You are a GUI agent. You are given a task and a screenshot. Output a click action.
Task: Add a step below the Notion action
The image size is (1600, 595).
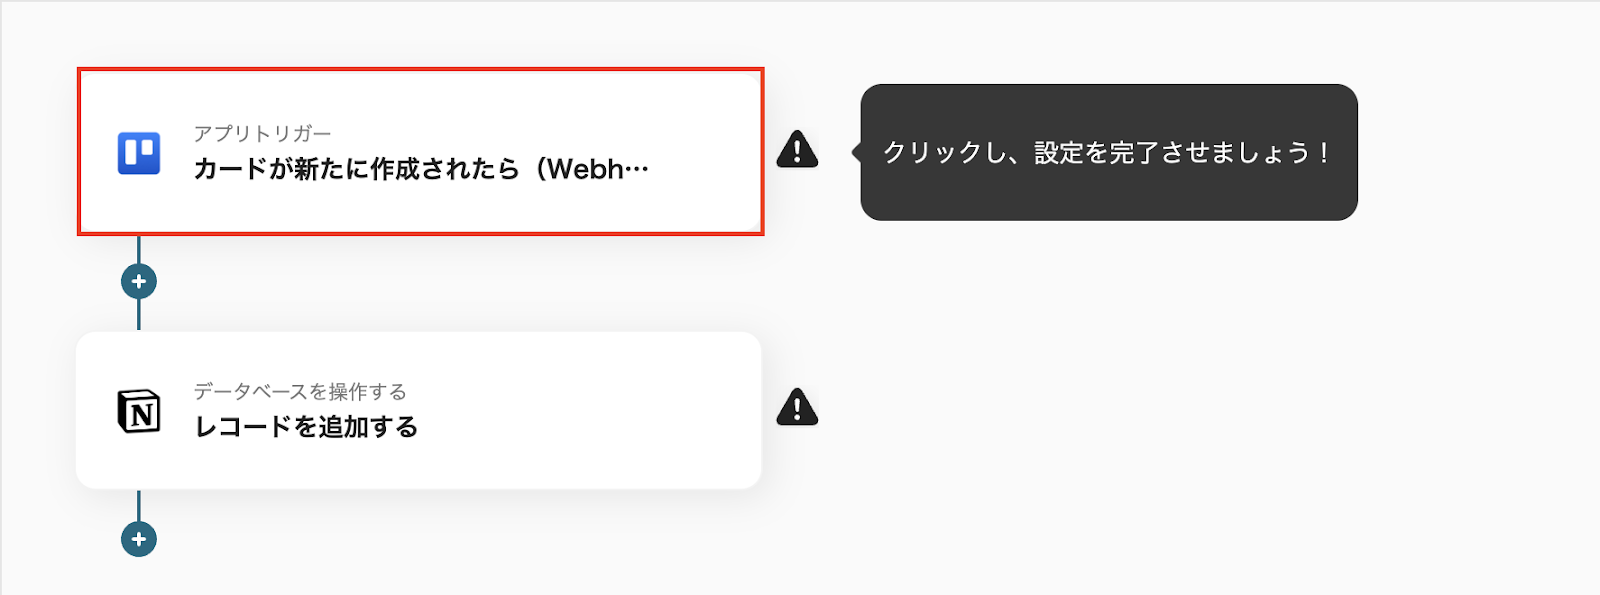[139, 539]
